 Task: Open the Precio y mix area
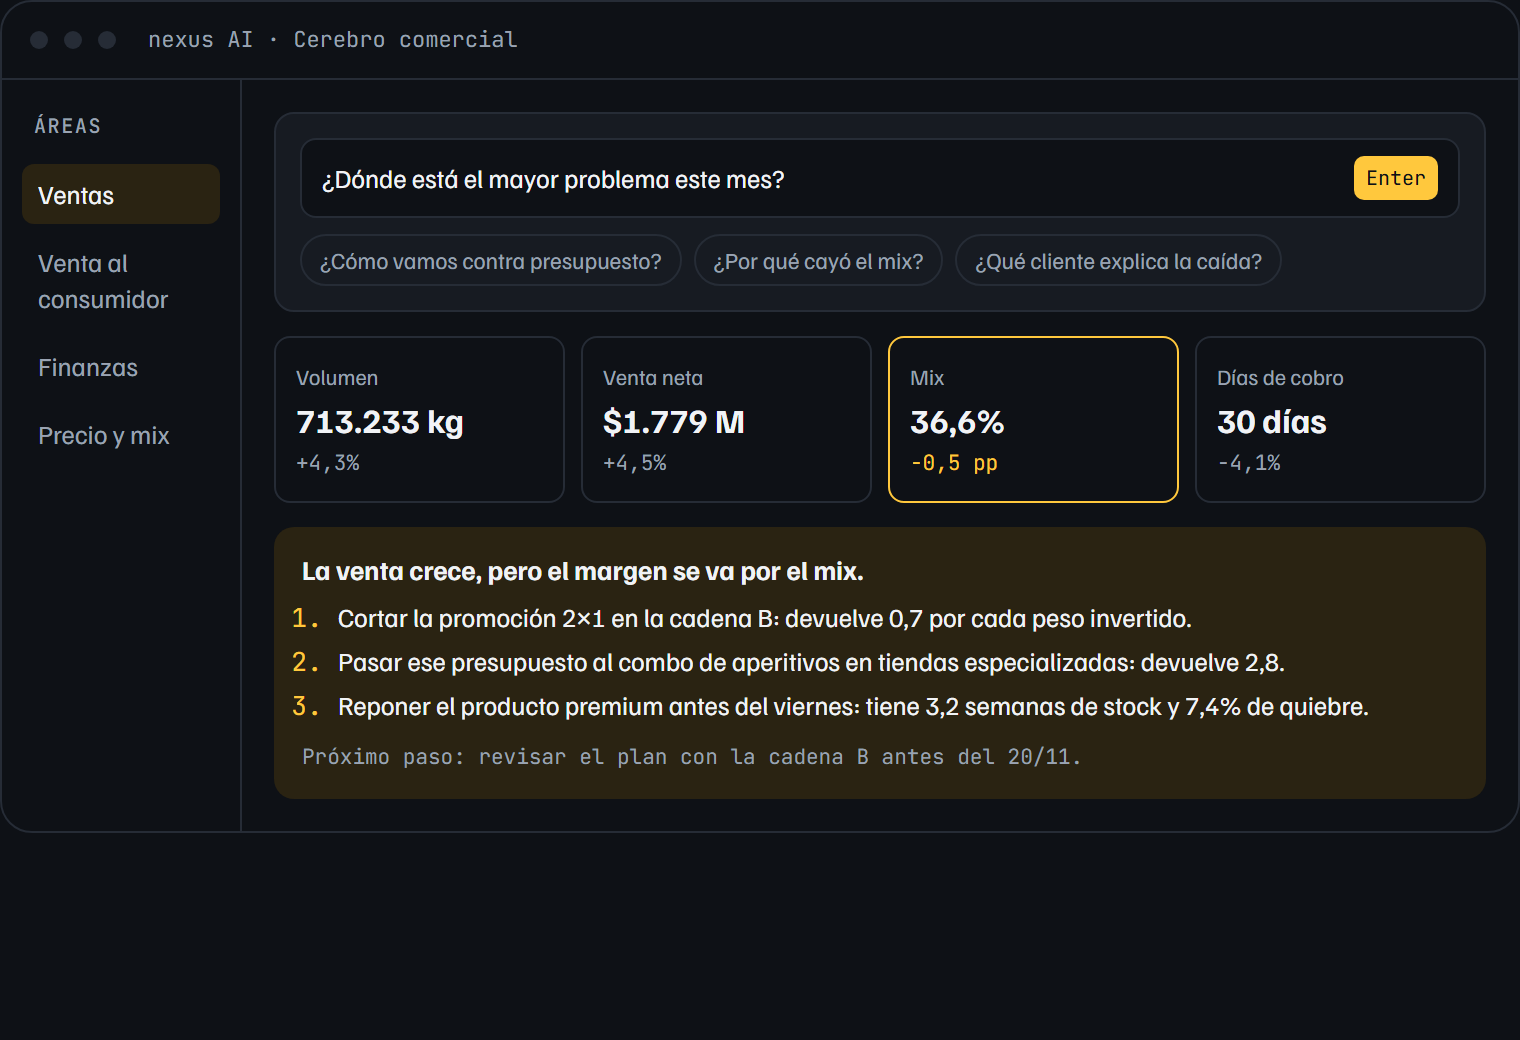pos(121,436)
